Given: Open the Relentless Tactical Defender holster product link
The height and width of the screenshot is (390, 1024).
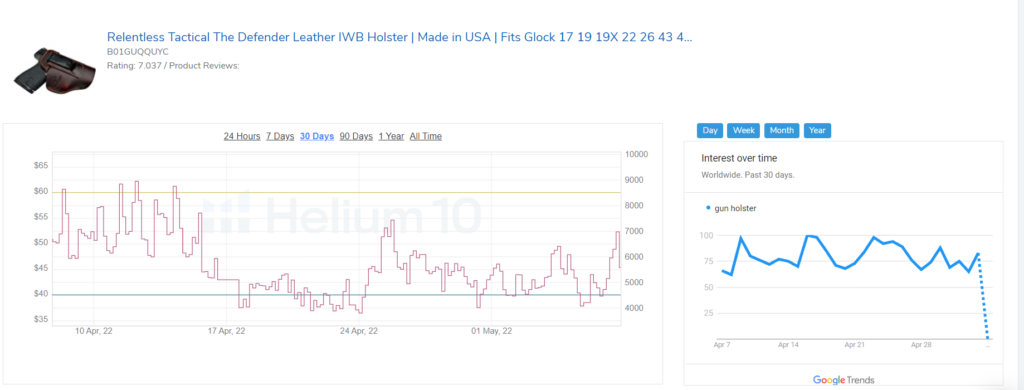Looking at the screenshot, I should (399, 37).
